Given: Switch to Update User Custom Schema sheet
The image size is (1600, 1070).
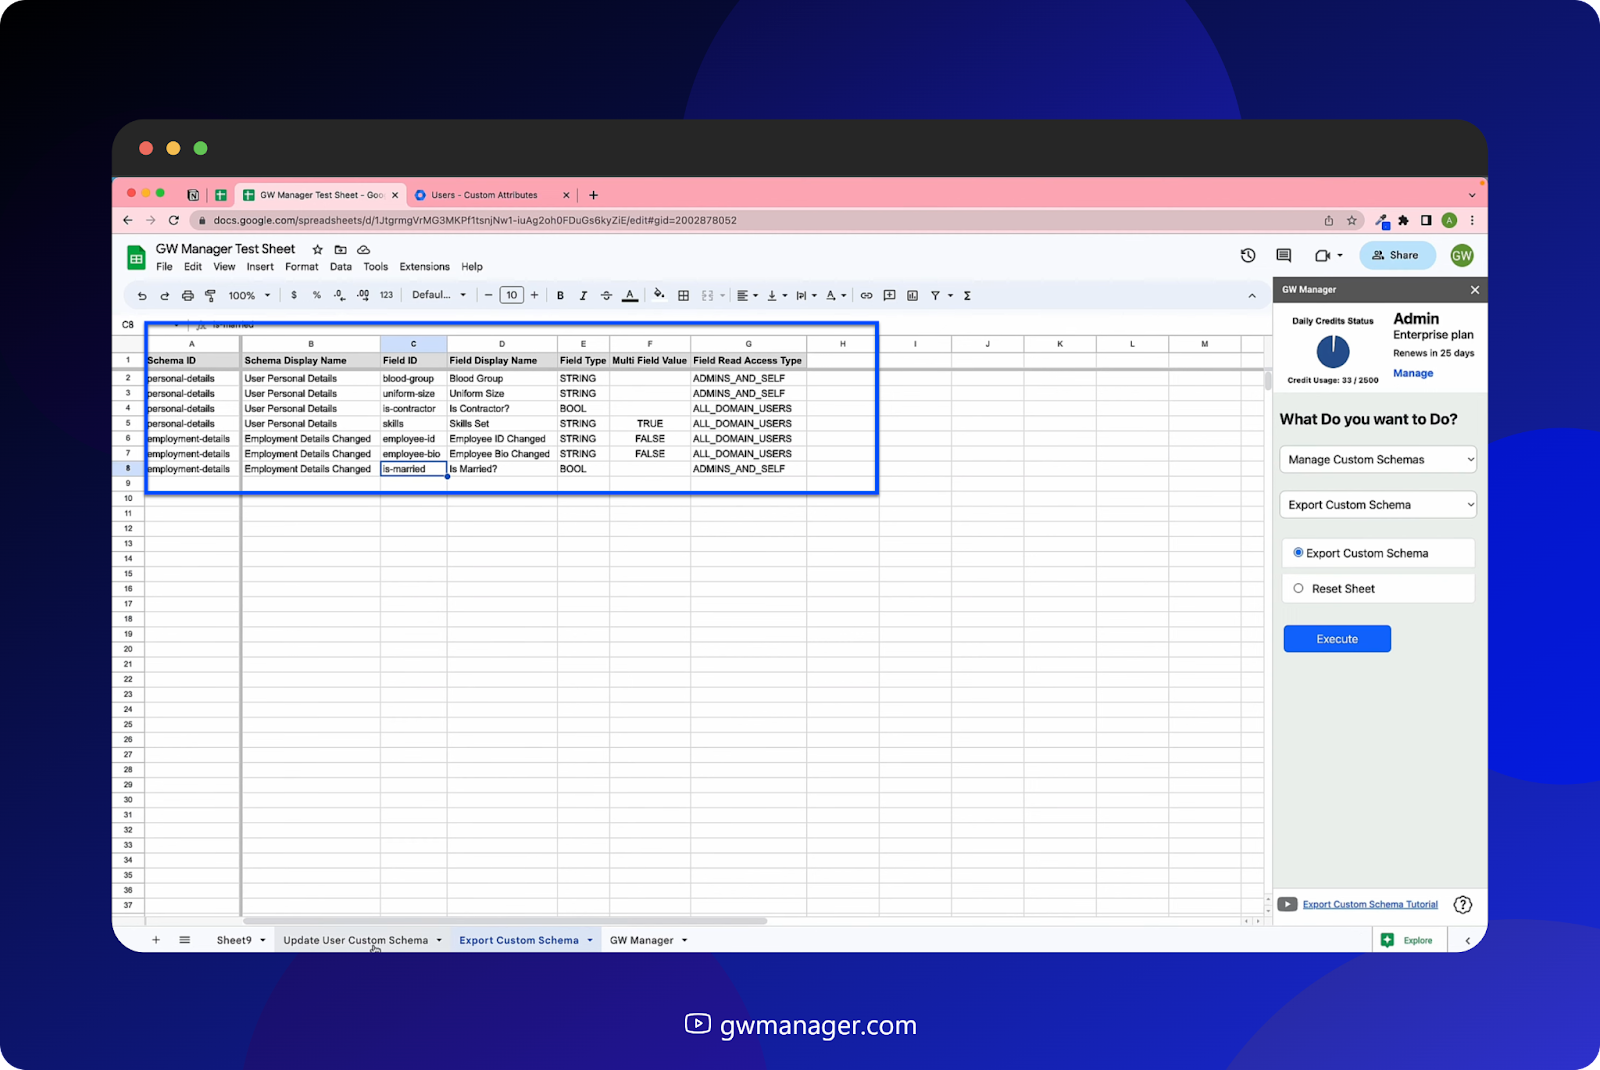Looking at the screenshot, I should (355, 941).
